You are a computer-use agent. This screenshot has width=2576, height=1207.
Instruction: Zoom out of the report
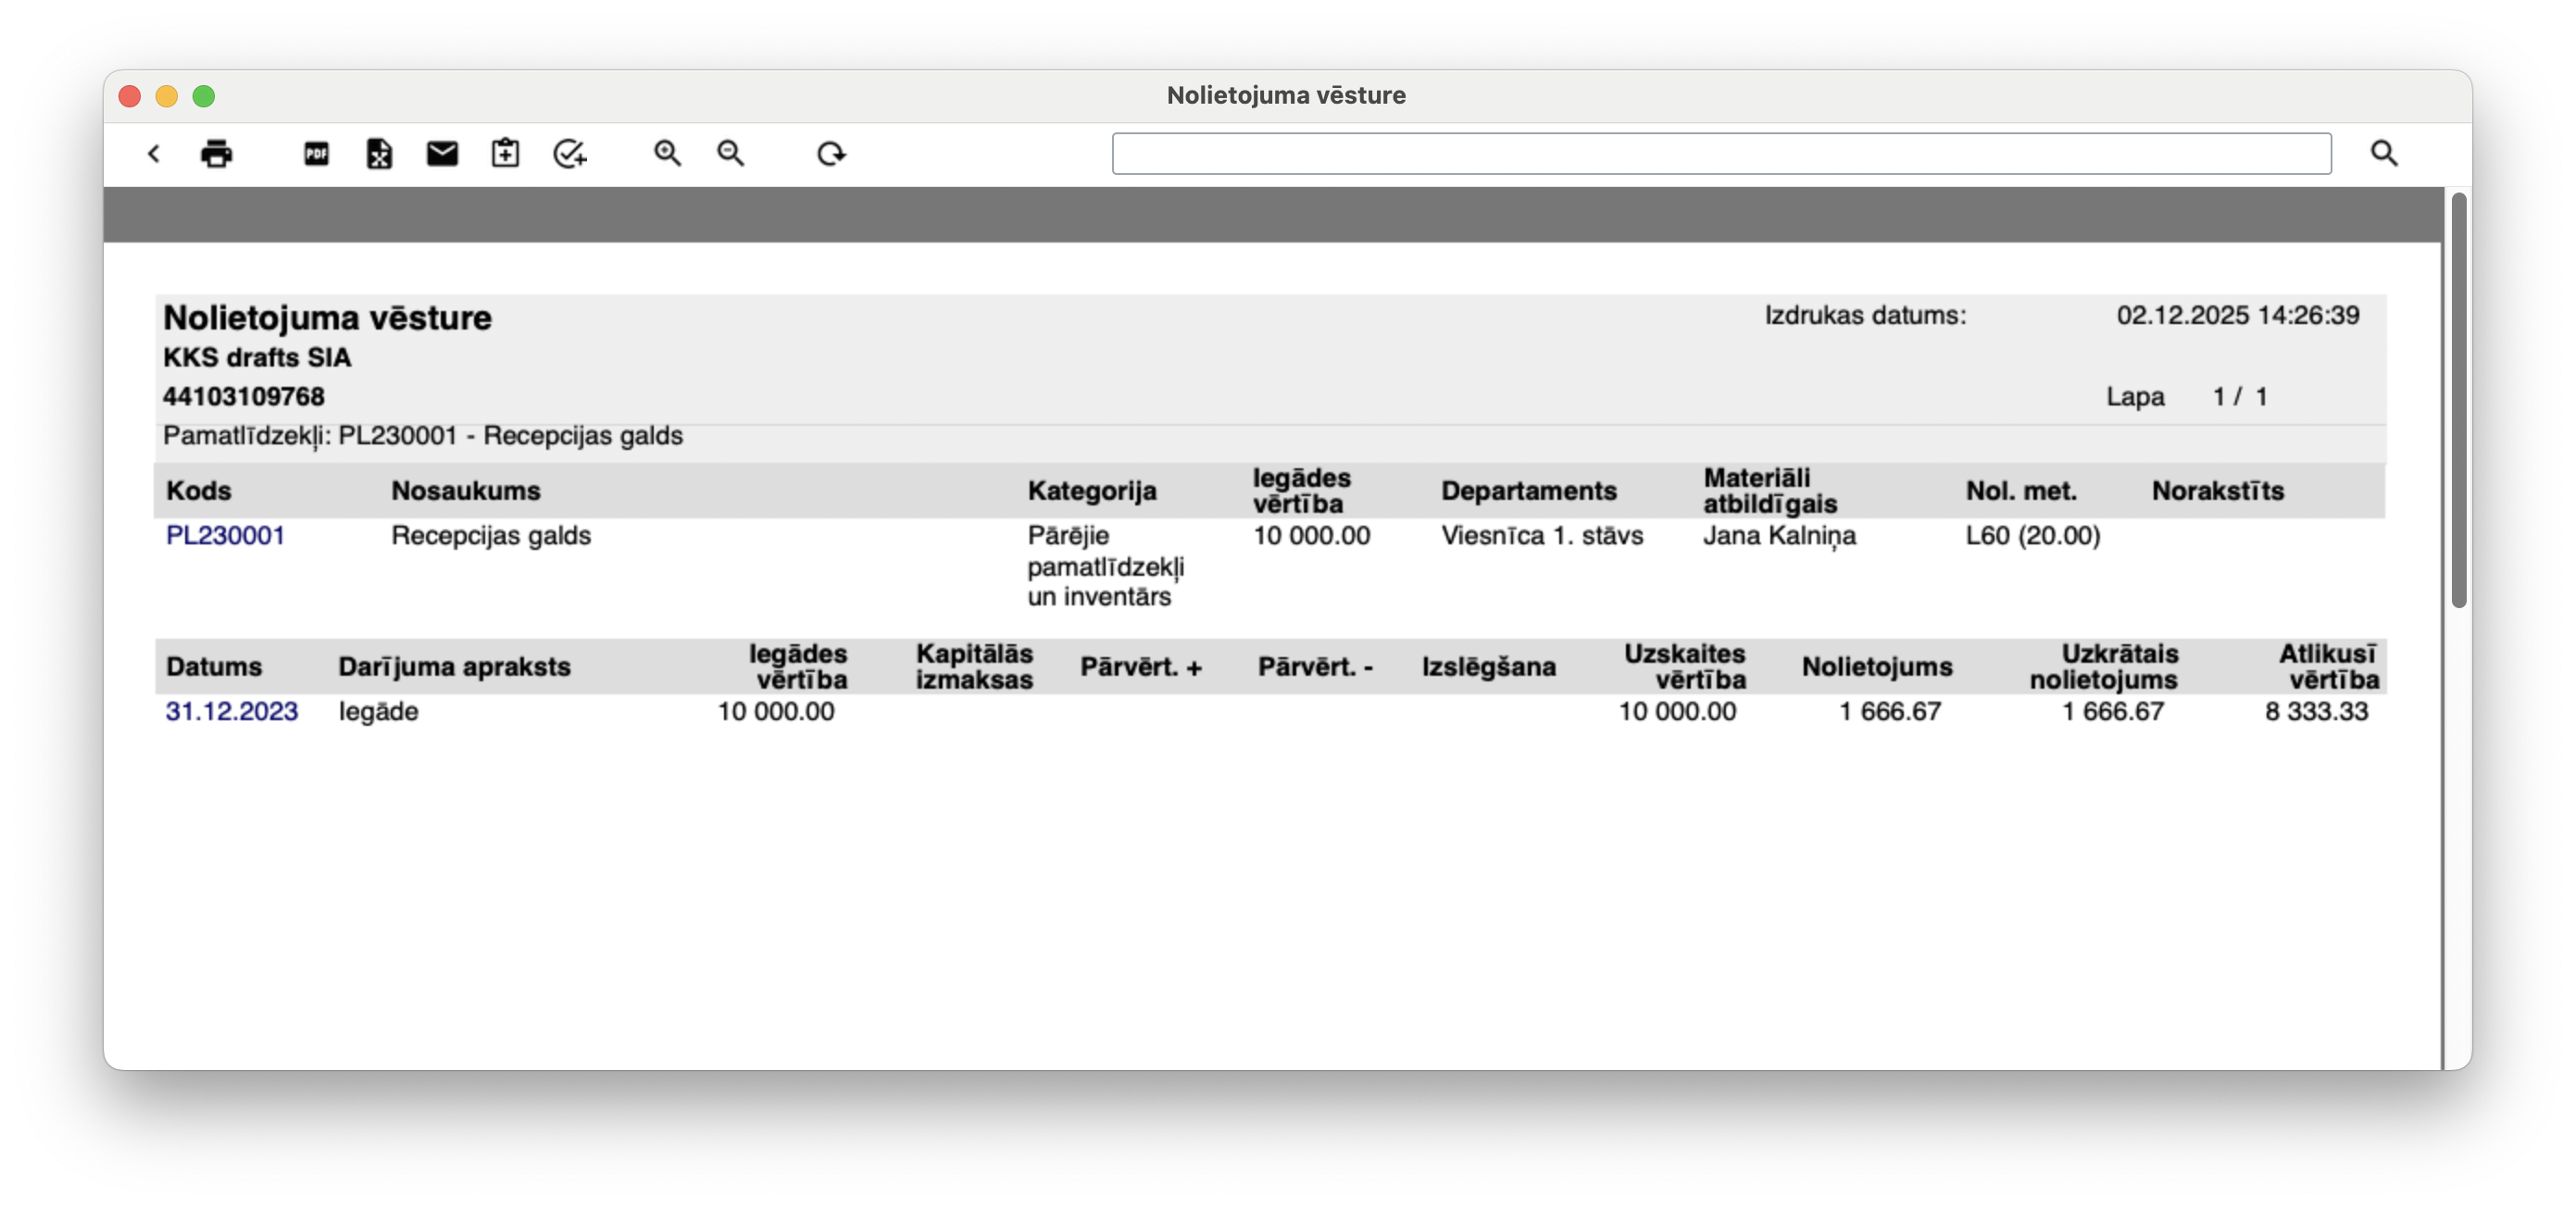click(x=730, y=153)
